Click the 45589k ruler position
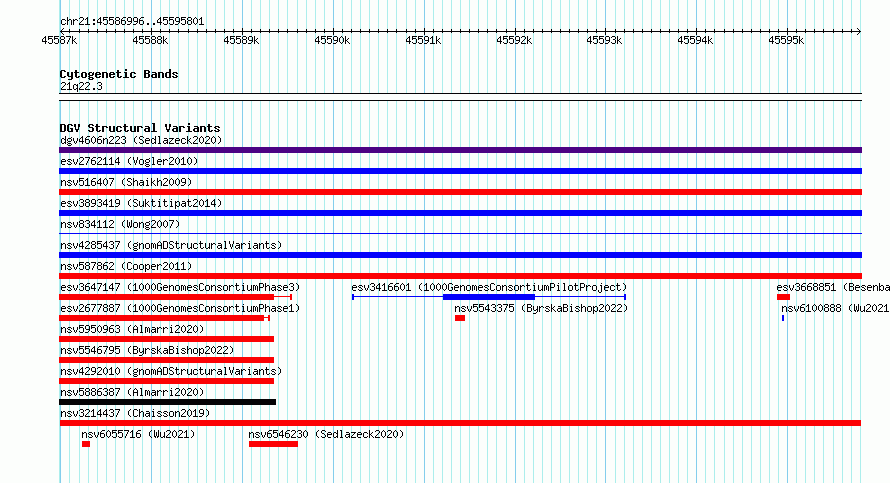Screen dimensions: 890x483 (x=241, y=40)
